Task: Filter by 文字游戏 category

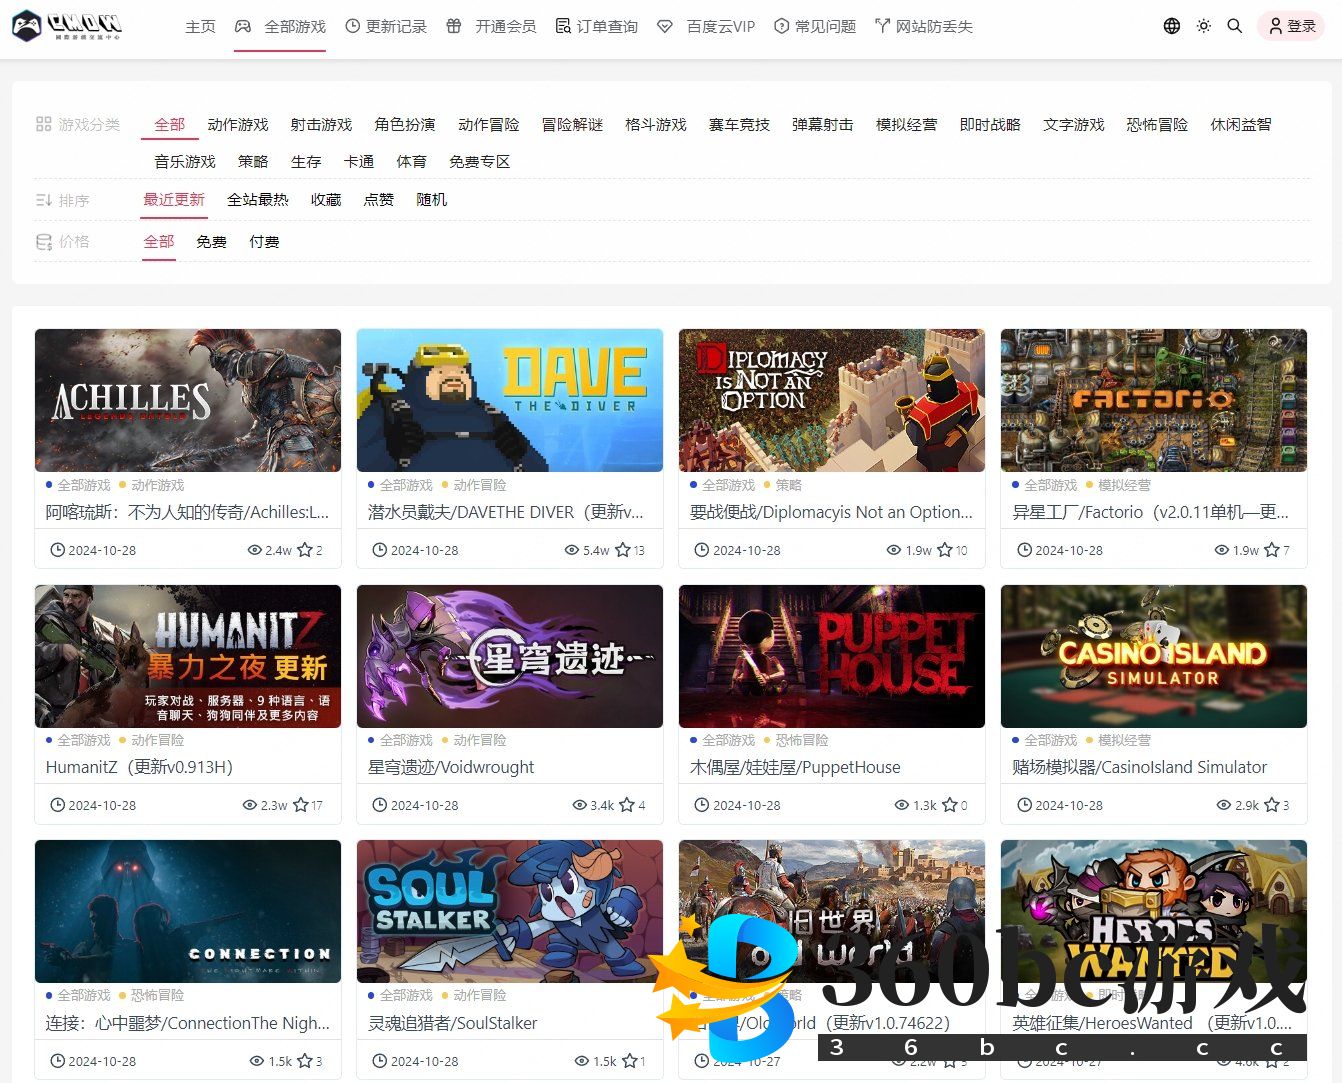Action: coord(1074,124)
